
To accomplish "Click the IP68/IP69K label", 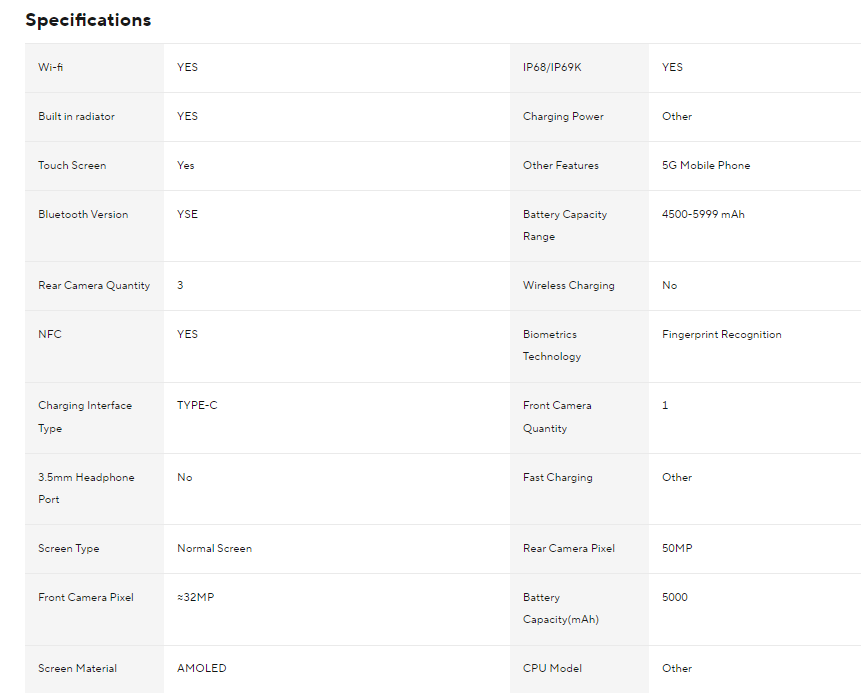I will coord(552,67).
